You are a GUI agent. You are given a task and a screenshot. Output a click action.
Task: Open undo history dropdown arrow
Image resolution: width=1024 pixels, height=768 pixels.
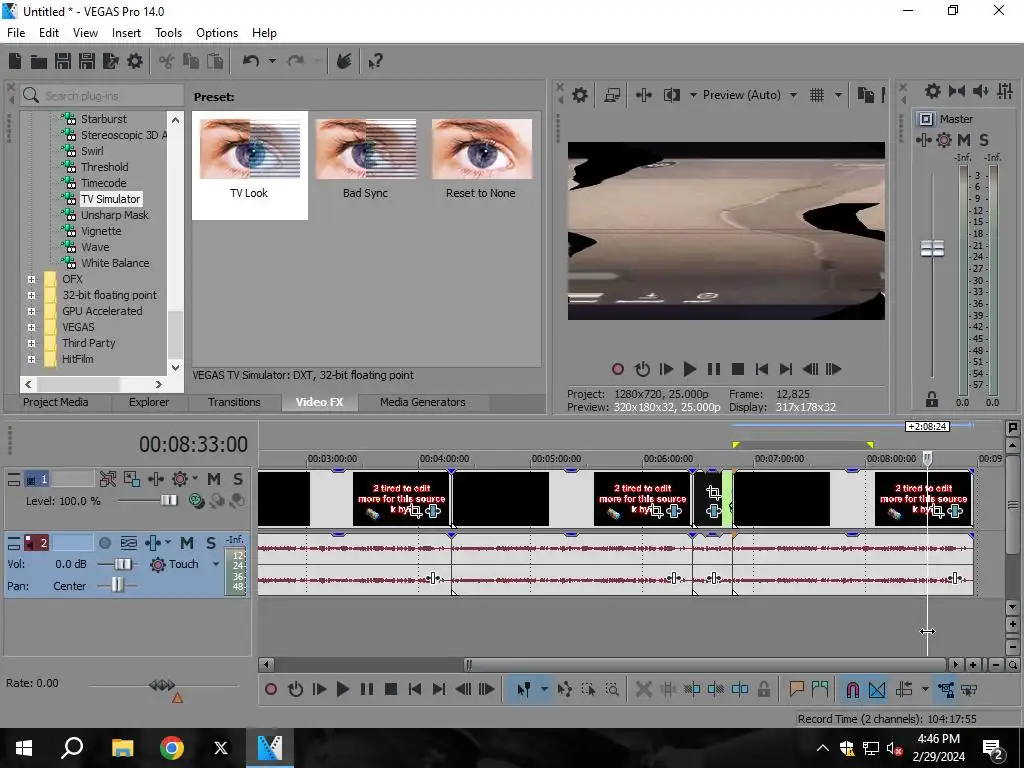click(272, 61)
